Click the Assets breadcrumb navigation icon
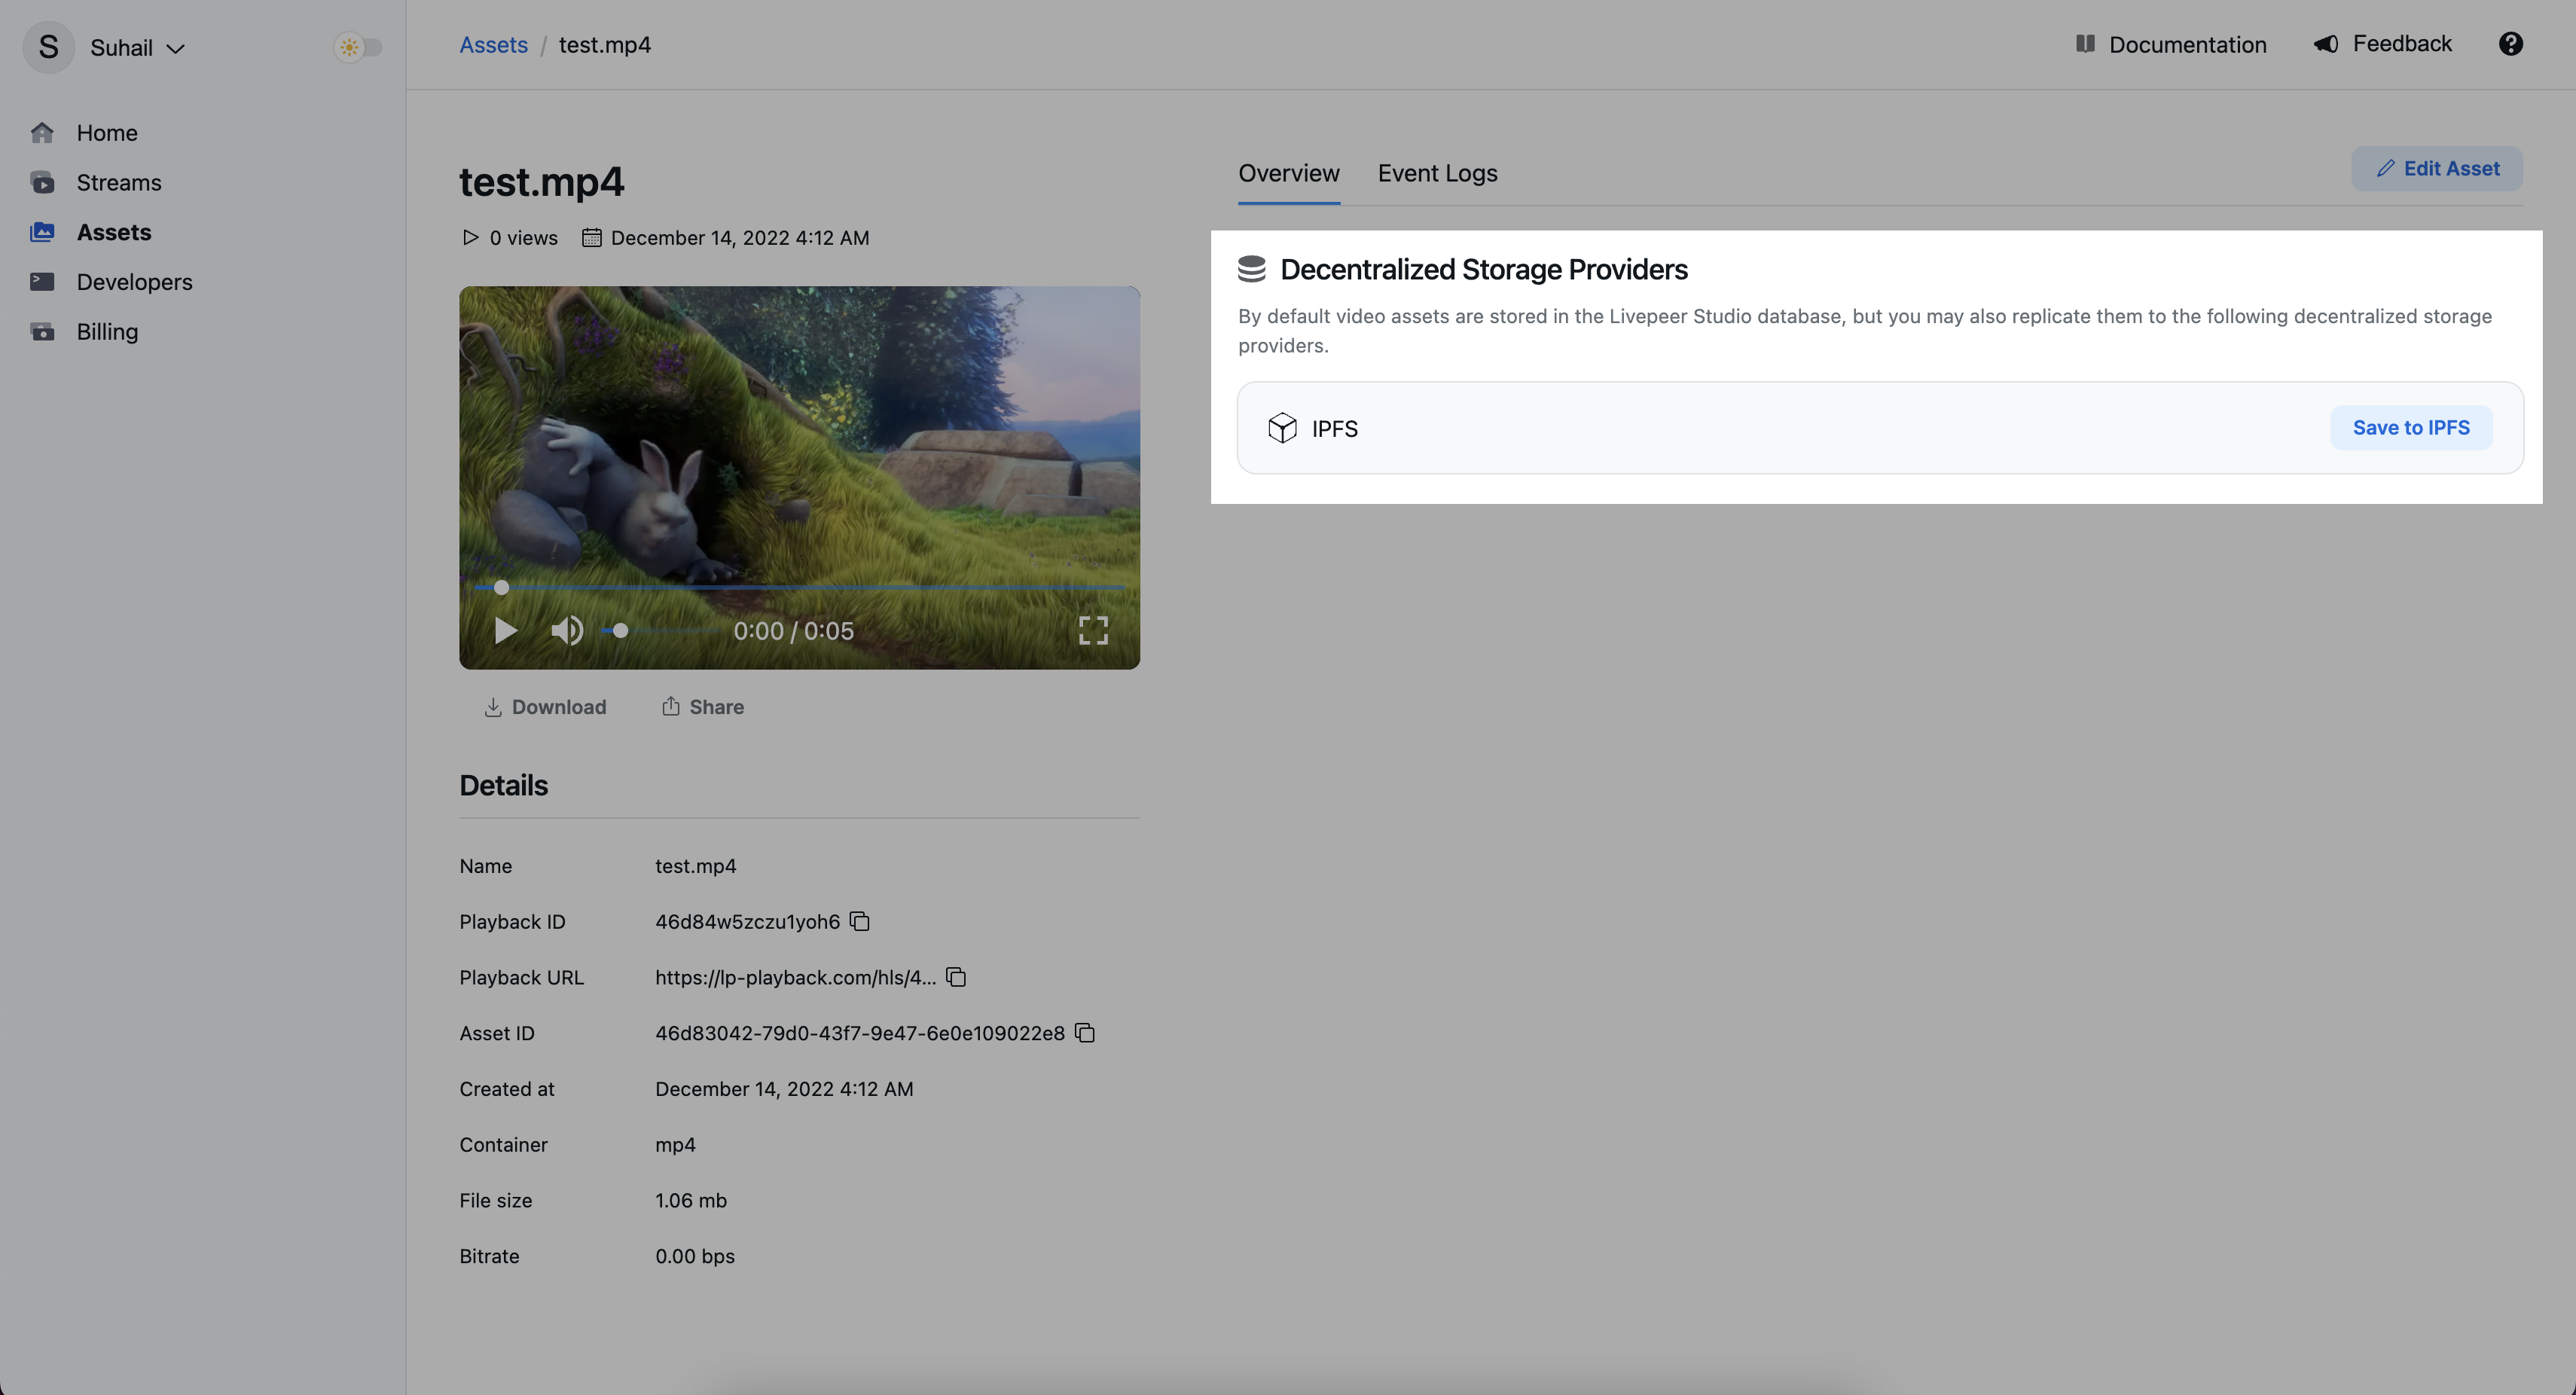The image size is (2576, 1395). (x=493, y=44)
